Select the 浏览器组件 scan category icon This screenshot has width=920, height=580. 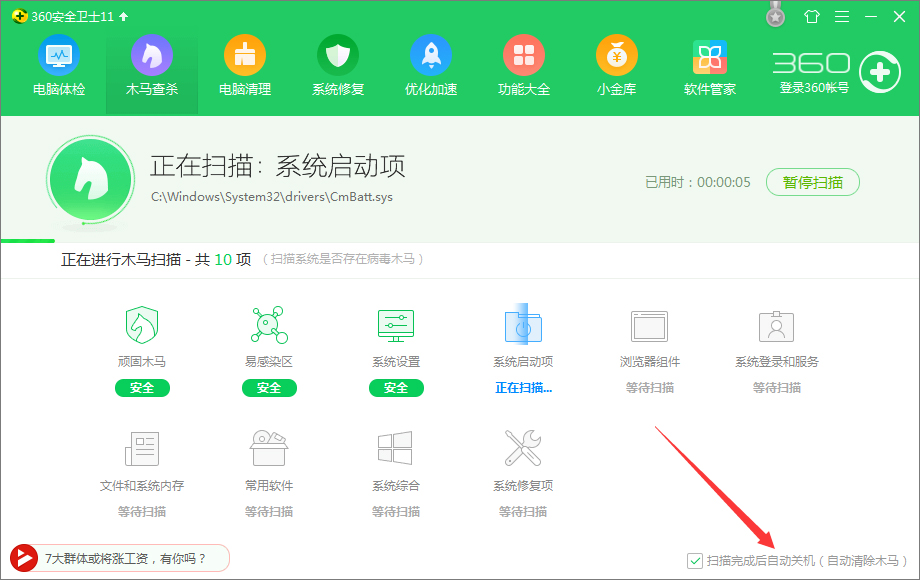point(649,326)
